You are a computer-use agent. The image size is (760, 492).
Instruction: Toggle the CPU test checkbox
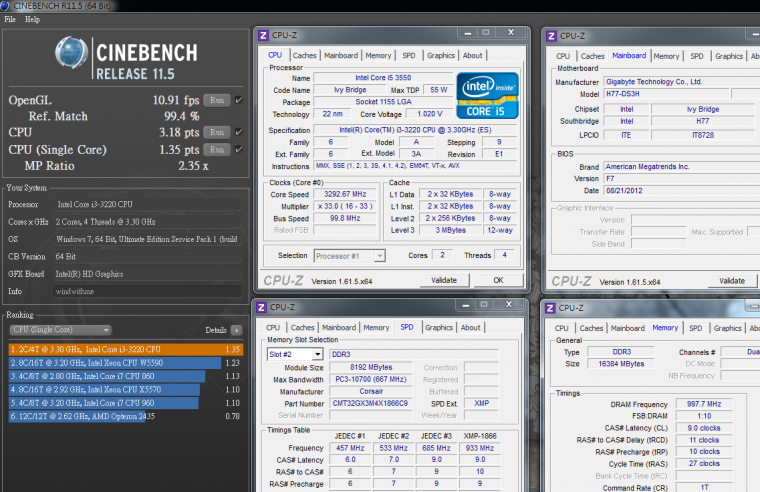tap(238, 132)
